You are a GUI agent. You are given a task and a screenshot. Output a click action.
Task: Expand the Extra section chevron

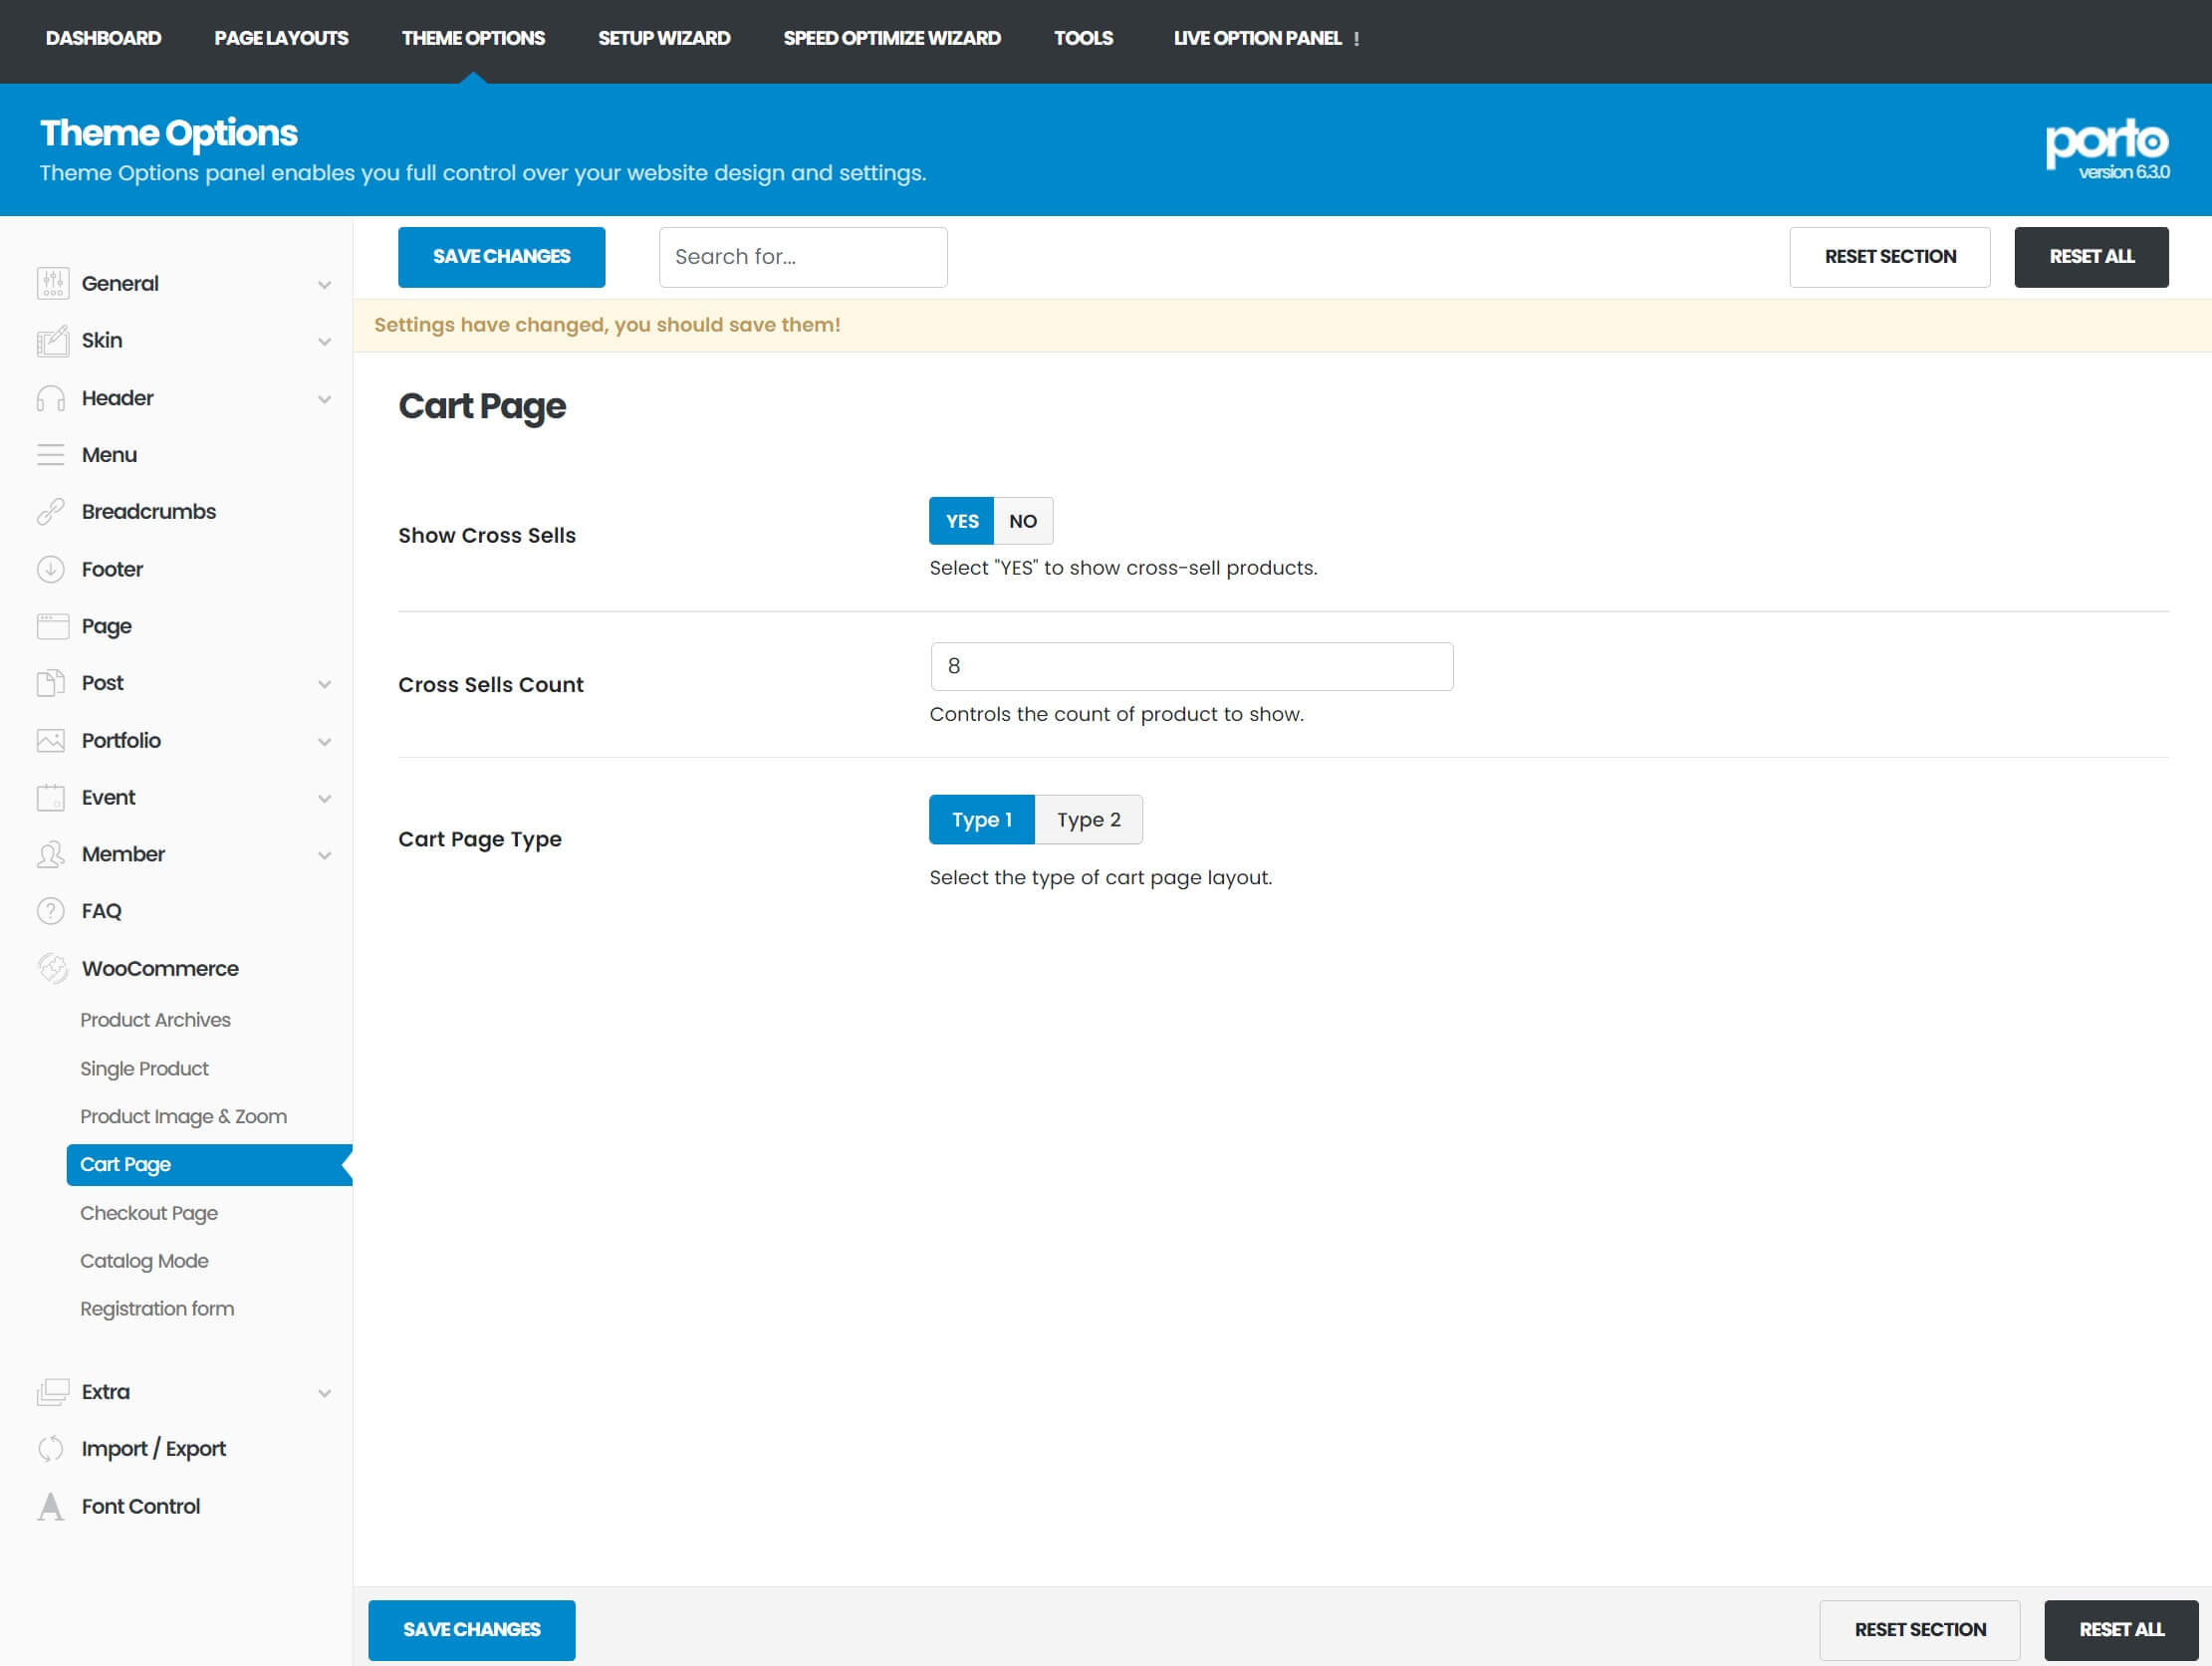coord(324,1393)
